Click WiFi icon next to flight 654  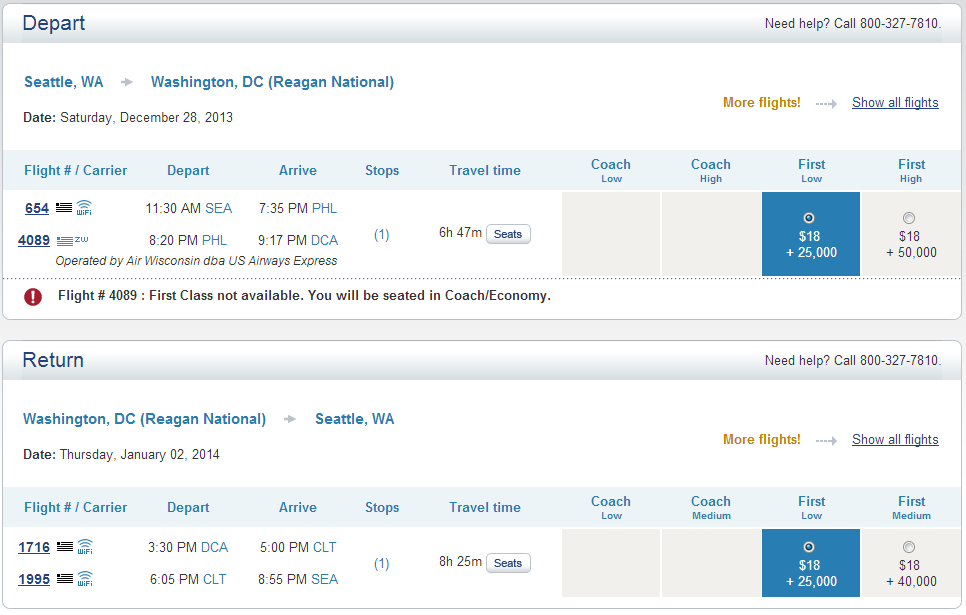84,208
